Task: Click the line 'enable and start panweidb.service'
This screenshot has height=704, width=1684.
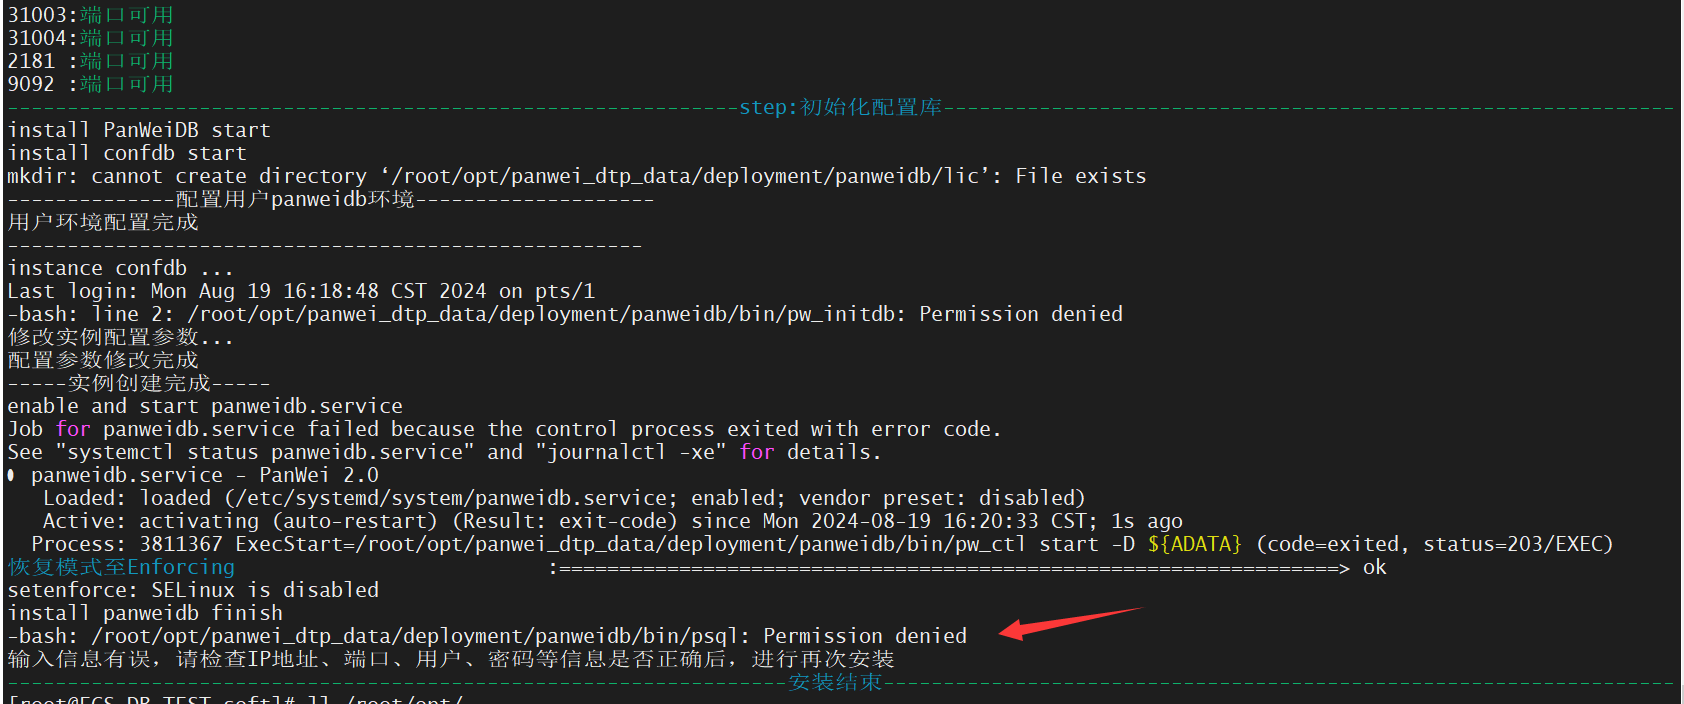Action: 205,406
